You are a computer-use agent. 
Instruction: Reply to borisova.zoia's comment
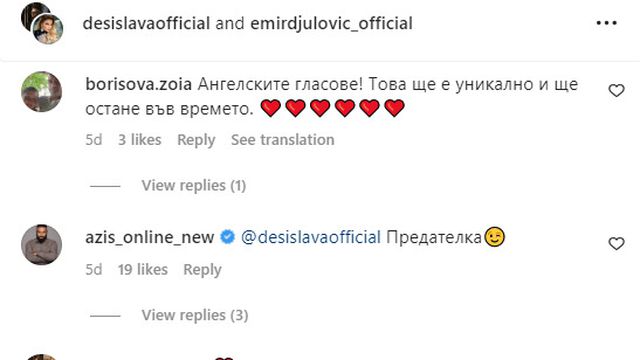click(196, 140)
